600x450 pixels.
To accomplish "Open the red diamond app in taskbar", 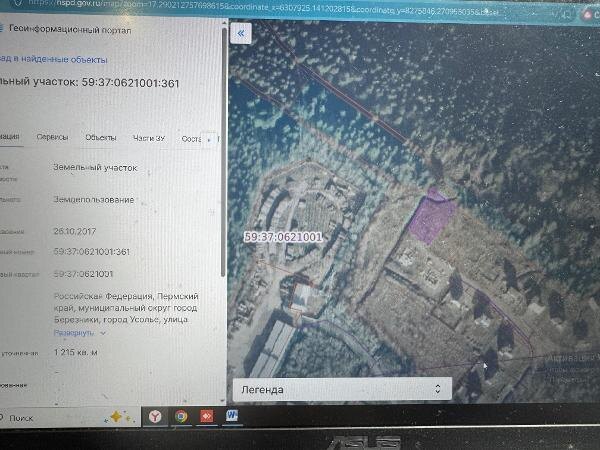I will (207, 416).
